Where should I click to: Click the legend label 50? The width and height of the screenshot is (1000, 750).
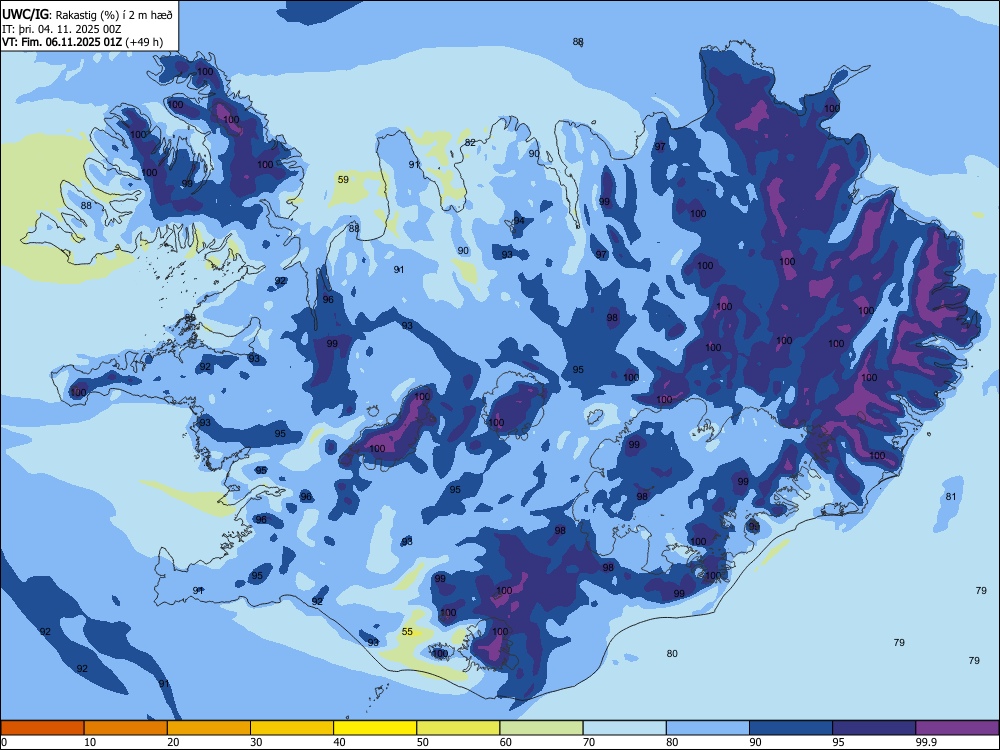(x=423, y=742)
